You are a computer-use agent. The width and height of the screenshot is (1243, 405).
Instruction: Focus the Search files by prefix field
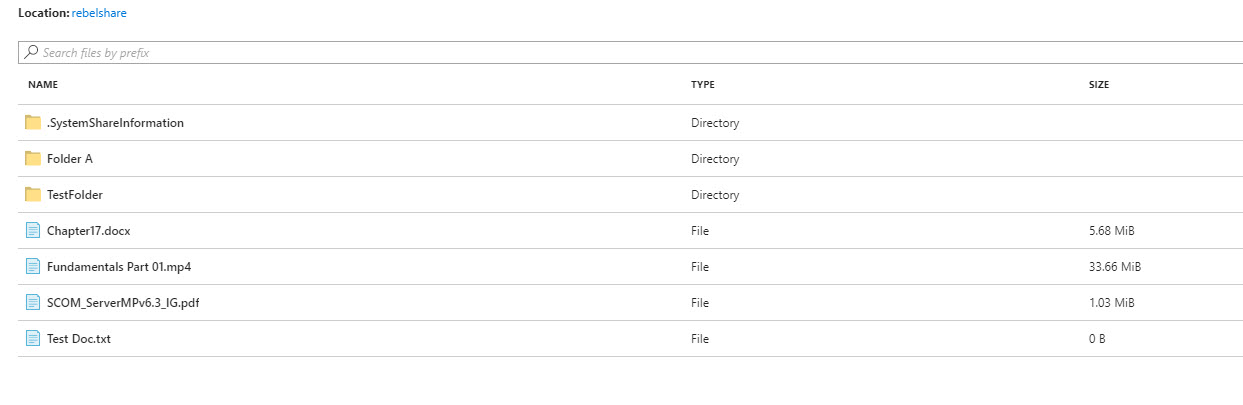(x=630, y=52)
